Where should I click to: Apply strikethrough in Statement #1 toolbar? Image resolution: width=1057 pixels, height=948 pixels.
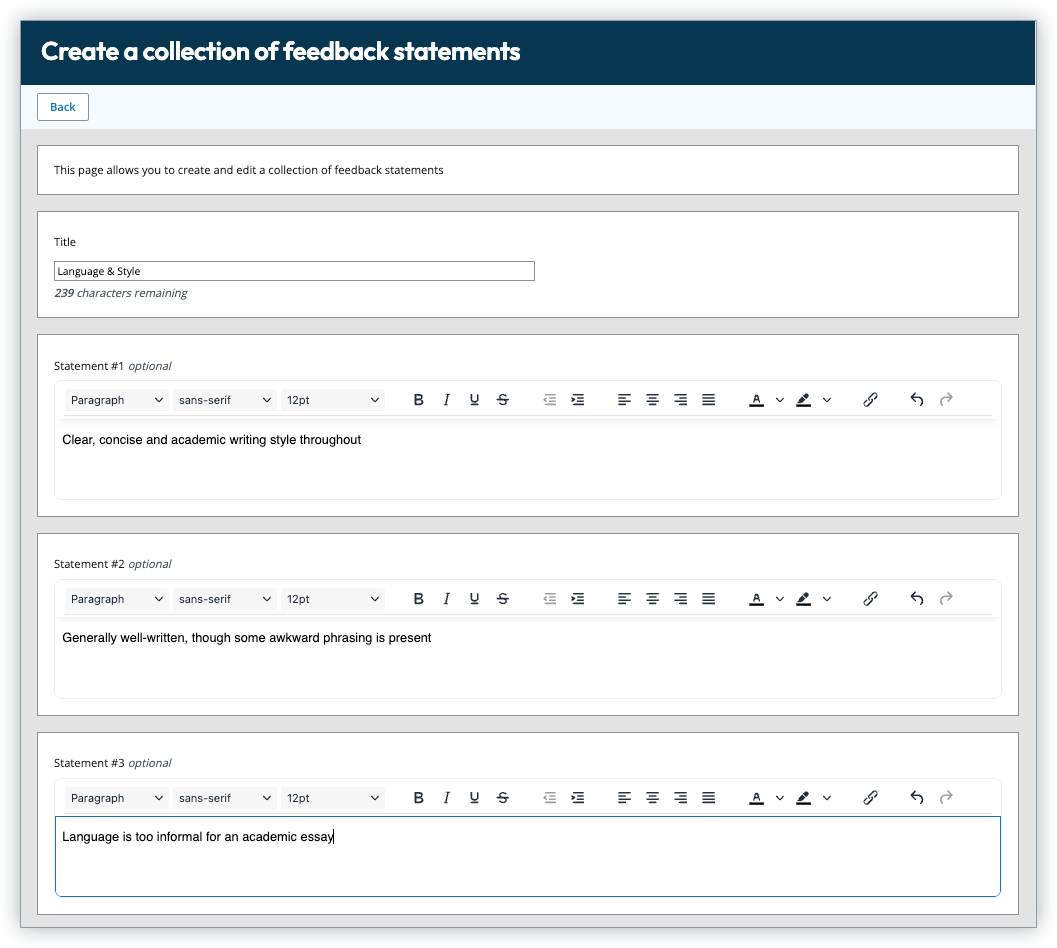click(x=503, y=400)
